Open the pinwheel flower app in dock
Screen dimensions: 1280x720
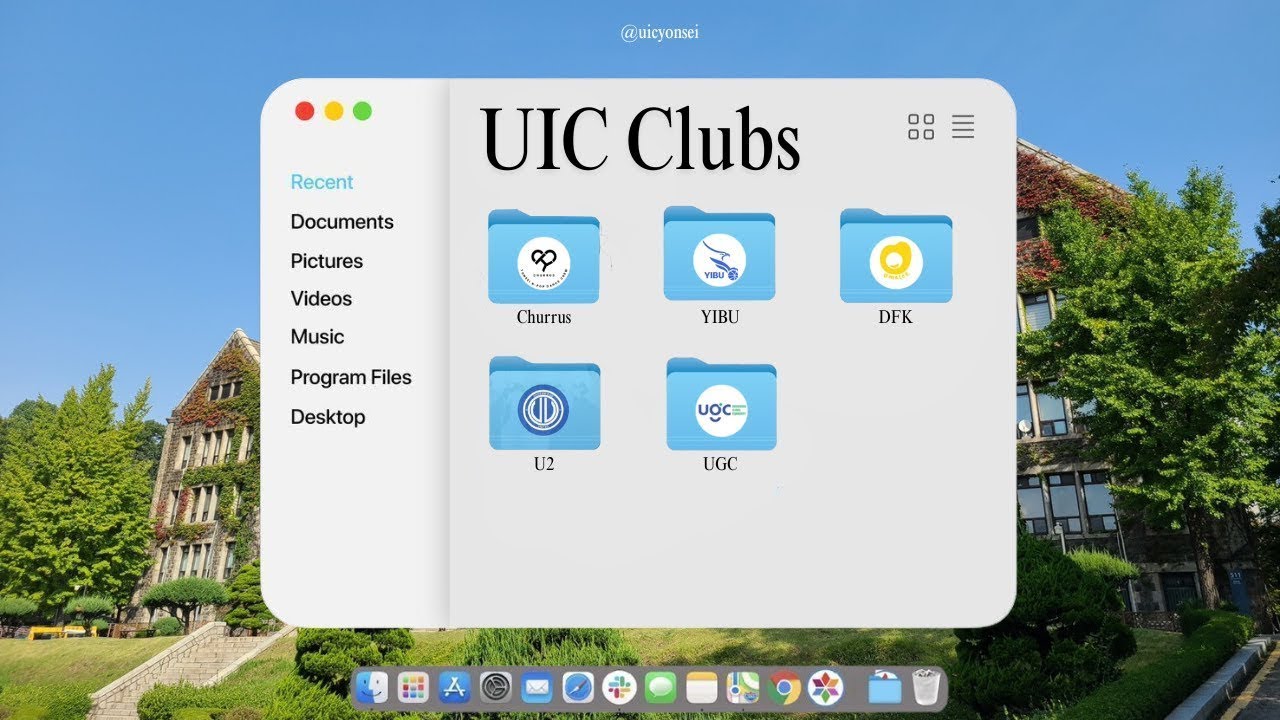click(826, 688)
